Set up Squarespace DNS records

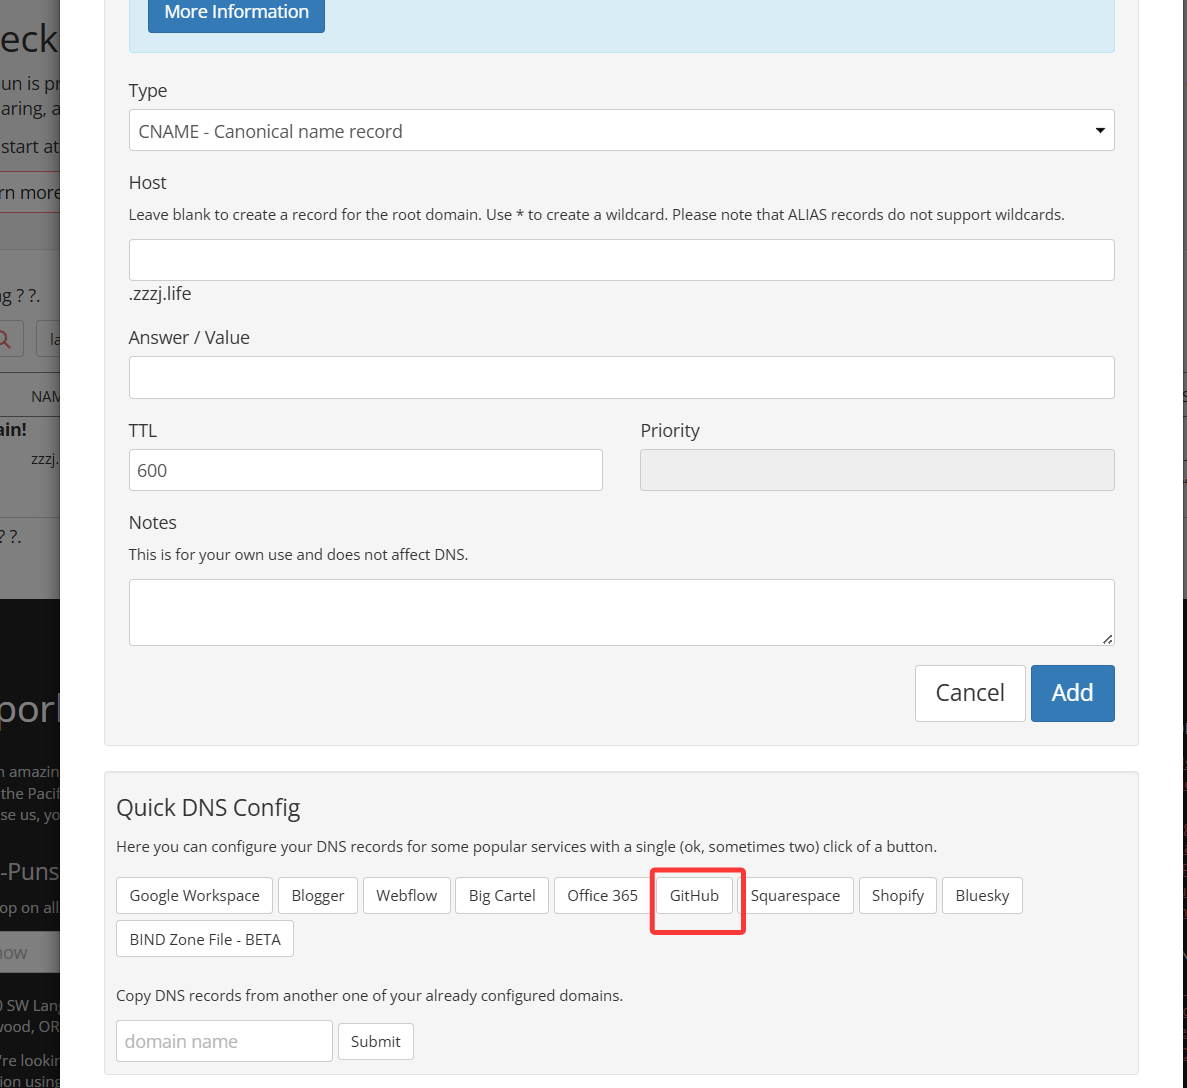coord(796,896)
